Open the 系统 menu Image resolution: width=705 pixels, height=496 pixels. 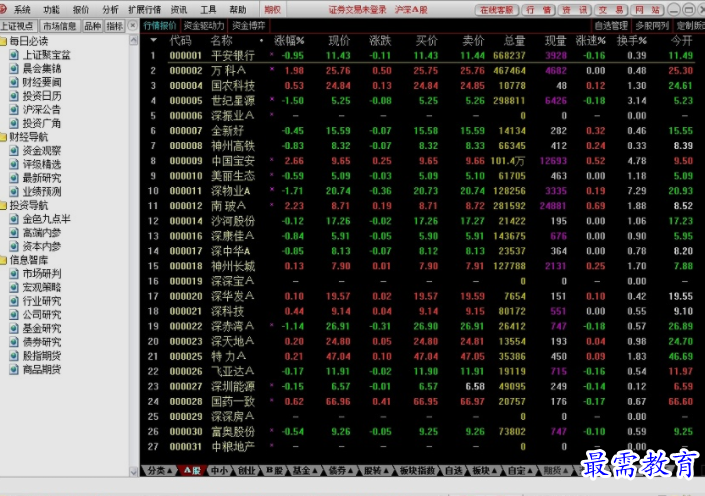pos(22,9)
